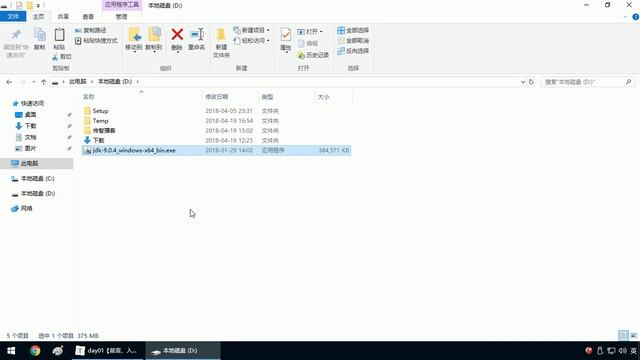This screenshot has width=640, height=360.
Task: Switch to the 主页 (Home) ribbon tab
Action: pos(38,16)
